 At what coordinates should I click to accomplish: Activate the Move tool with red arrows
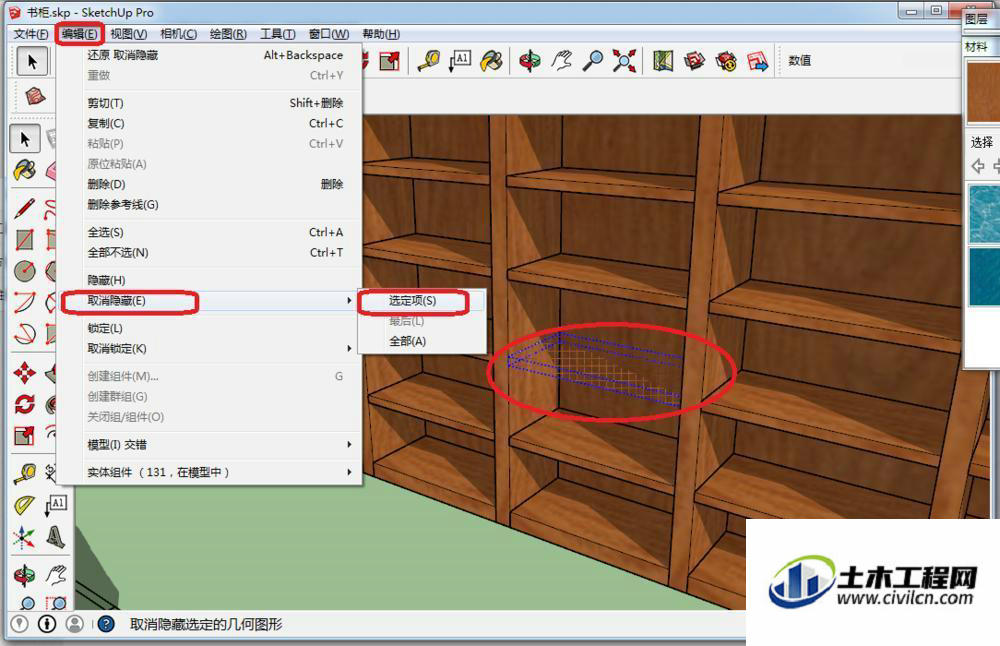(x=25, y=372)
